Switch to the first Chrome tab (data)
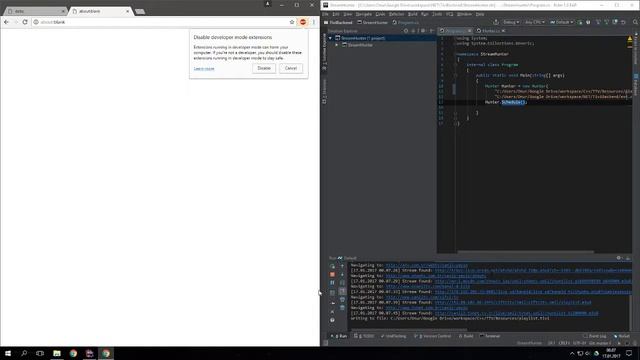The image size is (640, 360). 36,11
